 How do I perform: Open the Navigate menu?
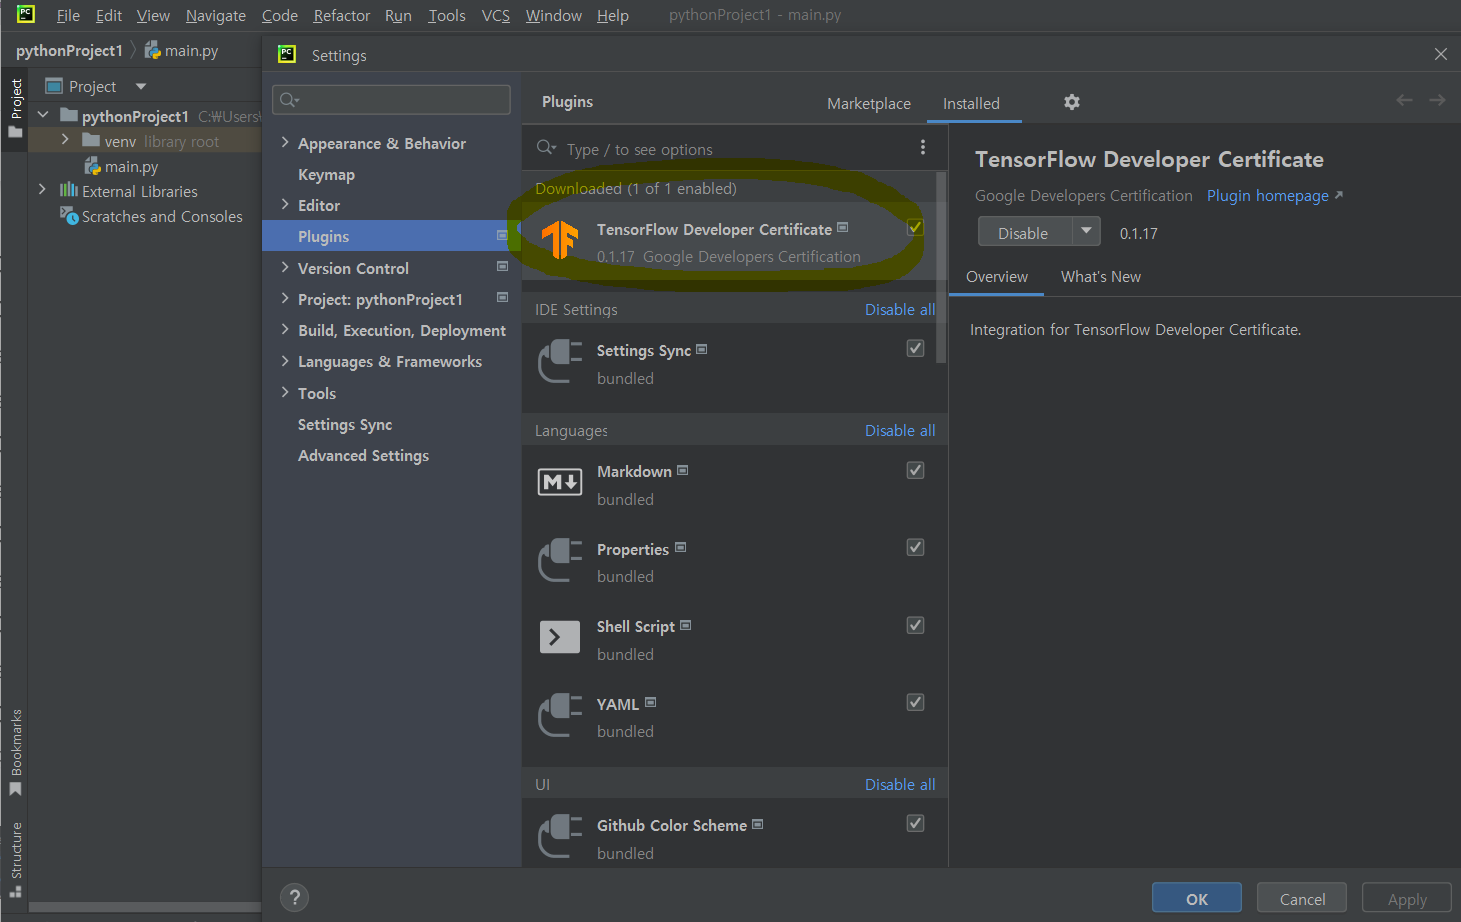coord(215,15)
